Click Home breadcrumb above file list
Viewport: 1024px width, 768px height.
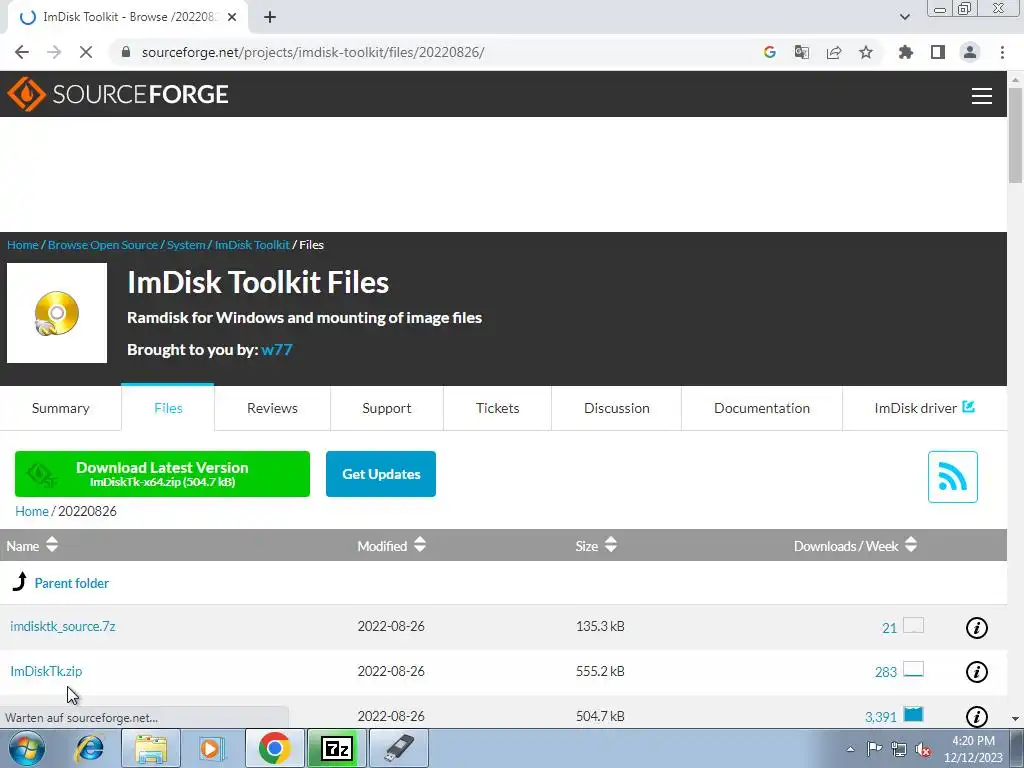31,511
